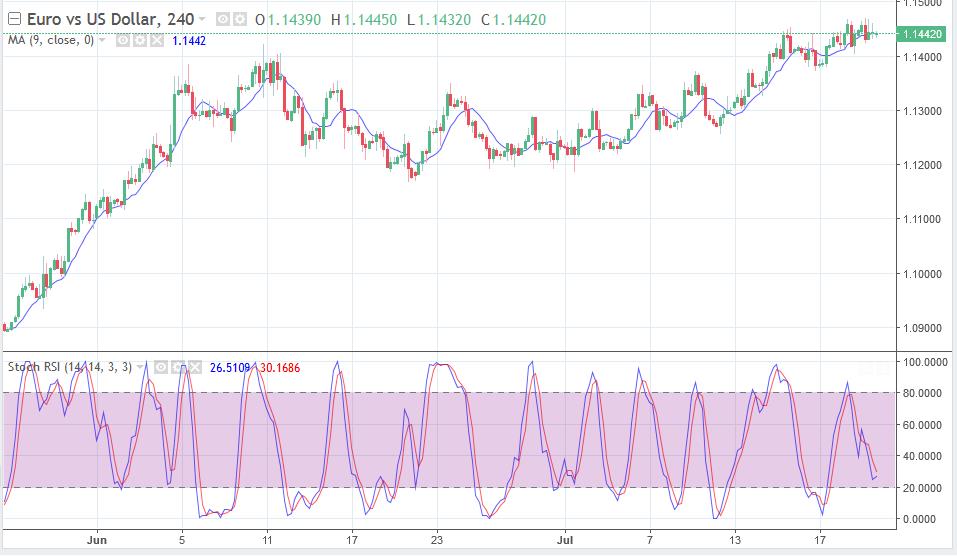Click the MA value 1.1442 in blue

(189, 41)
